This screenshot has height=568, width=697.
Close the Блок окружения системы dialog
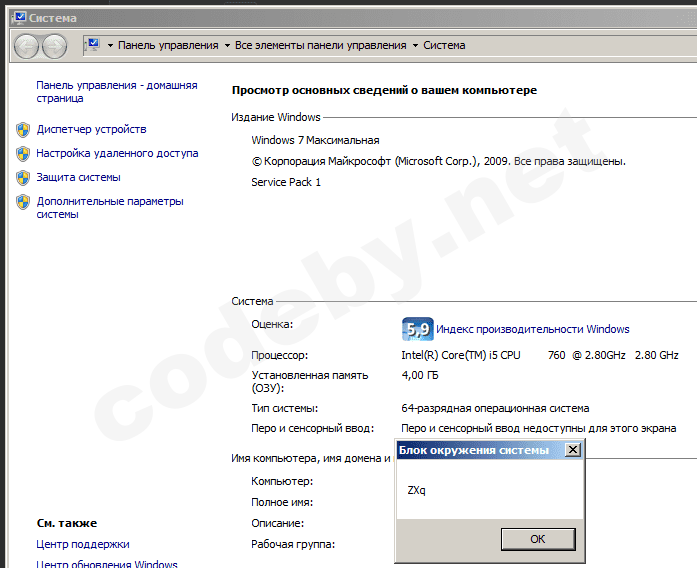pyautogui.click(x=573, y=450)
